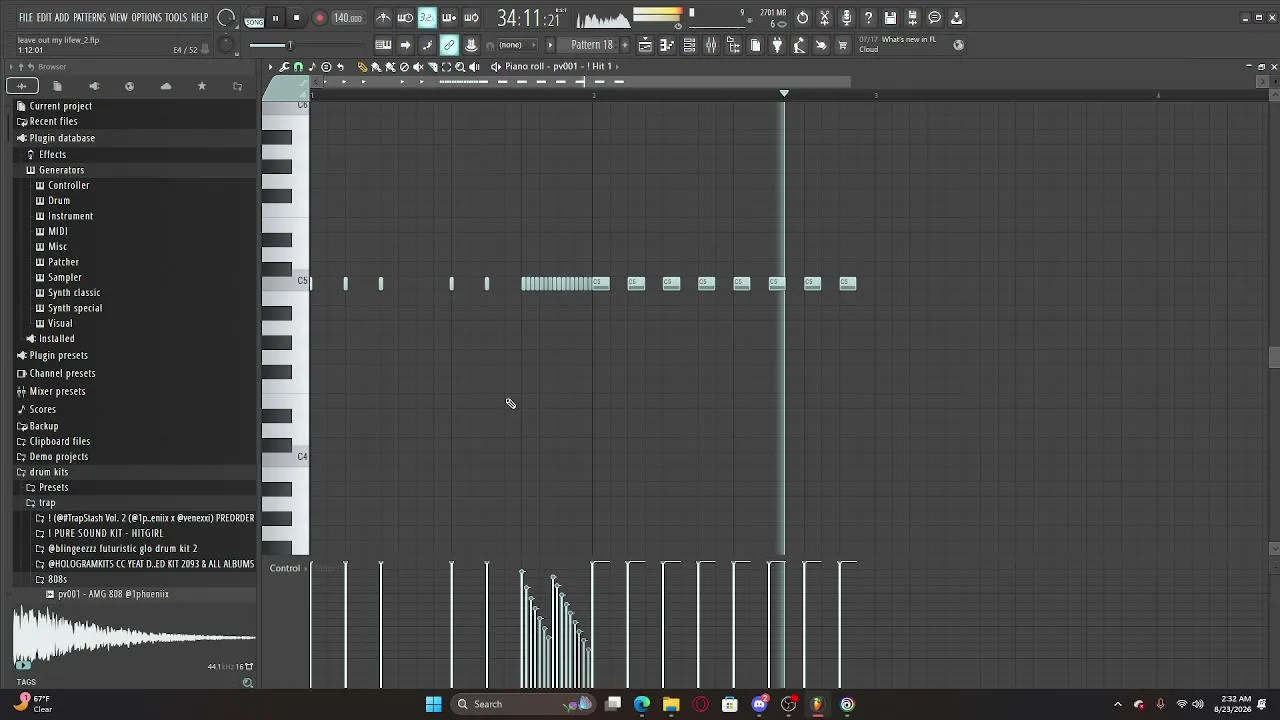Select the Mute tool in piano roll toolbar
Viewport: 1280px width, 720px height.
[418, 66]
